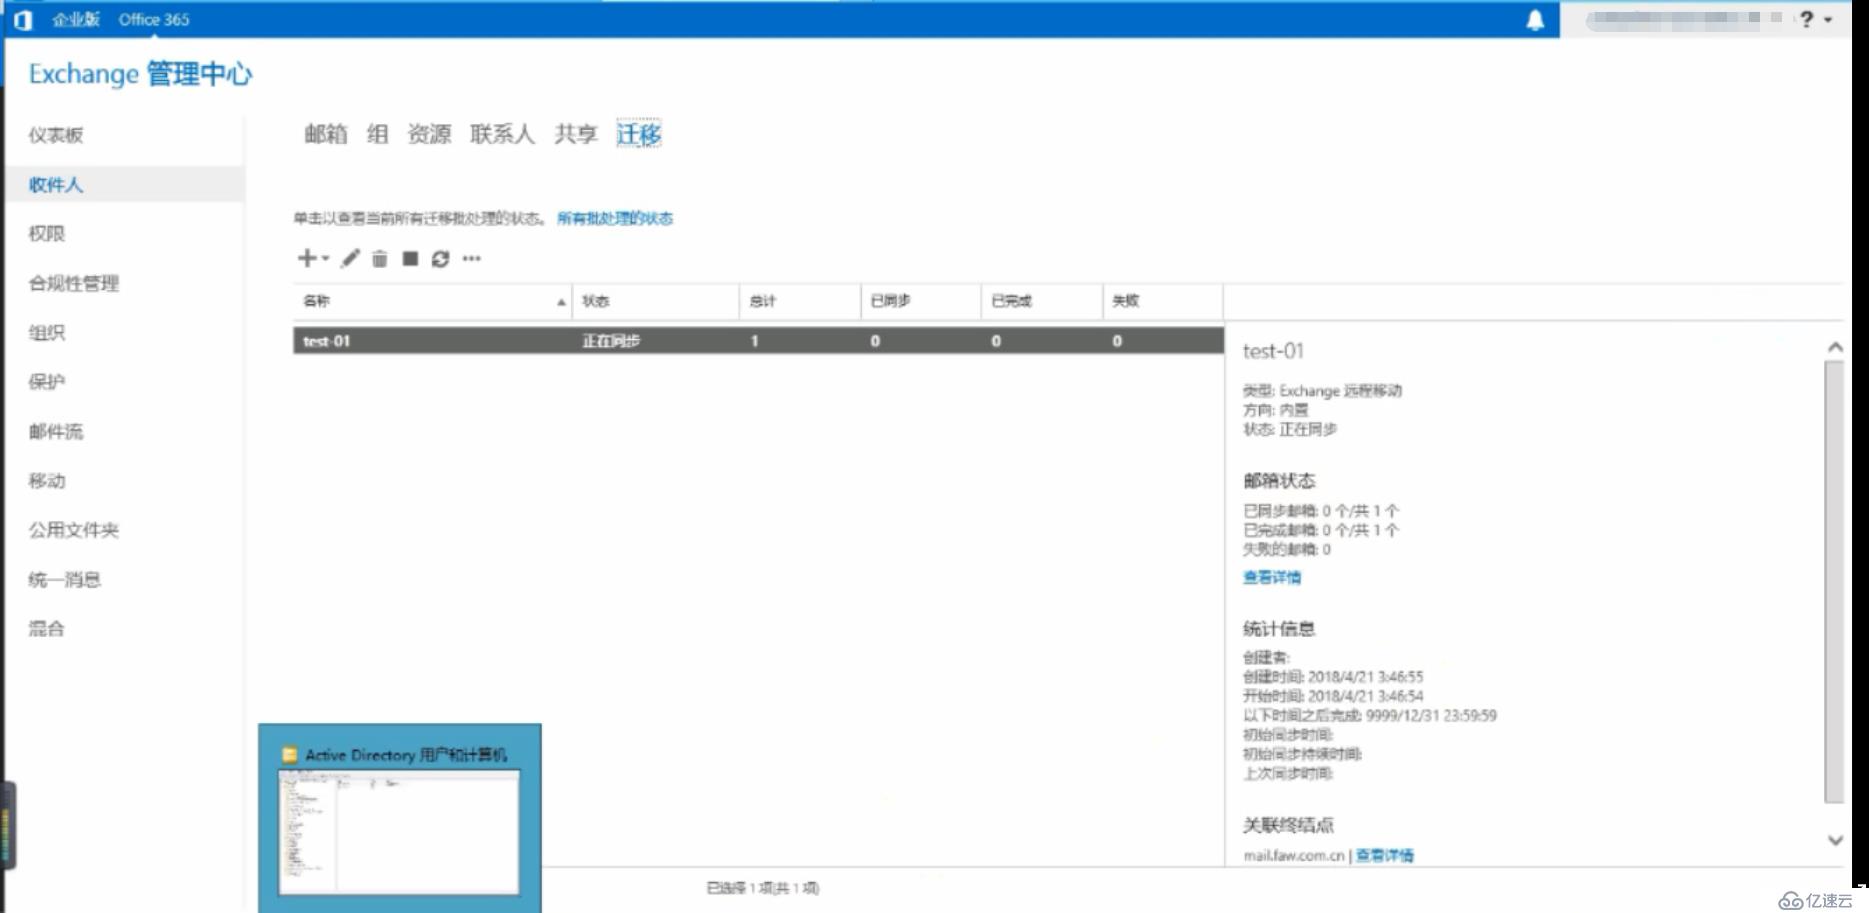Sort by the 已完成 column header

(1041, 301)
